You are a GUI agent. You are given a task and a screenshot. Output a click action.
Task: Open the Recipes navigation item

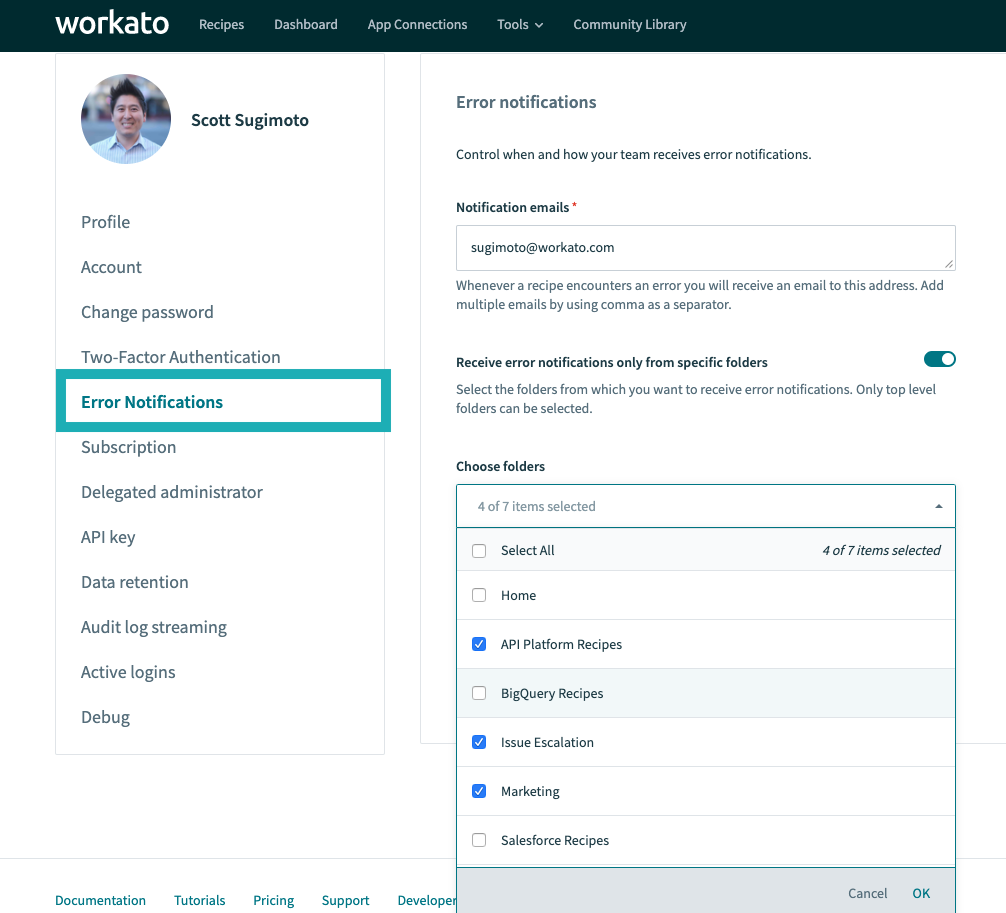[x=222, y=24]
